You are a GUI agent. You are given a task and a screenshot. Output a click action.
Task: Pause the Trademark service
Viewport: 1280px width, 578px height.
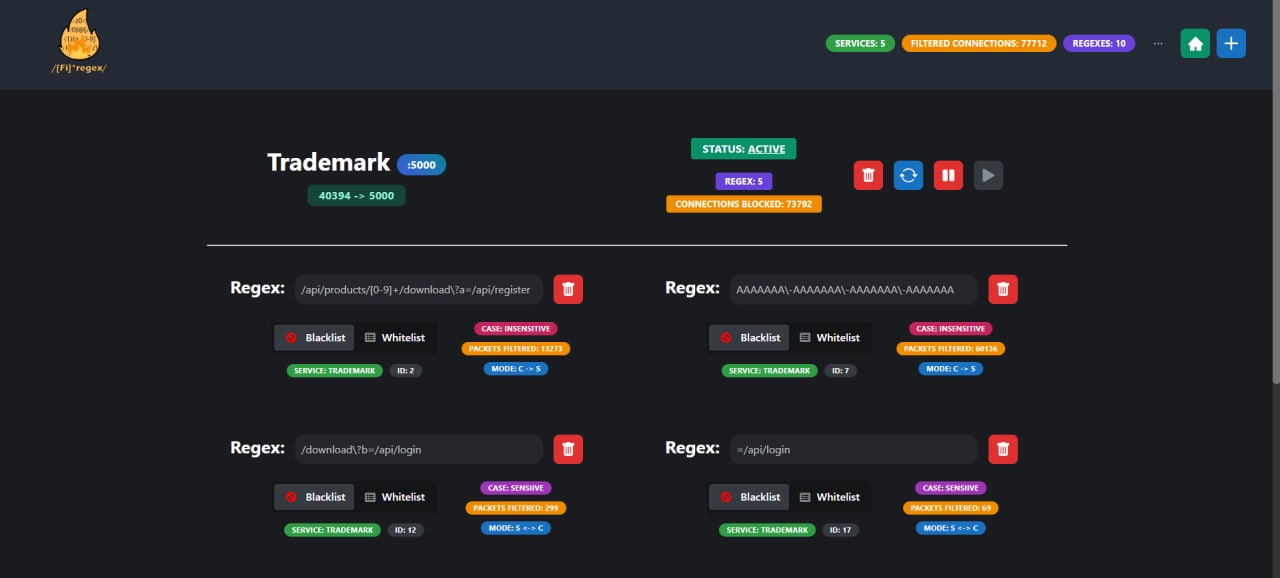click(x=948, y=174)
